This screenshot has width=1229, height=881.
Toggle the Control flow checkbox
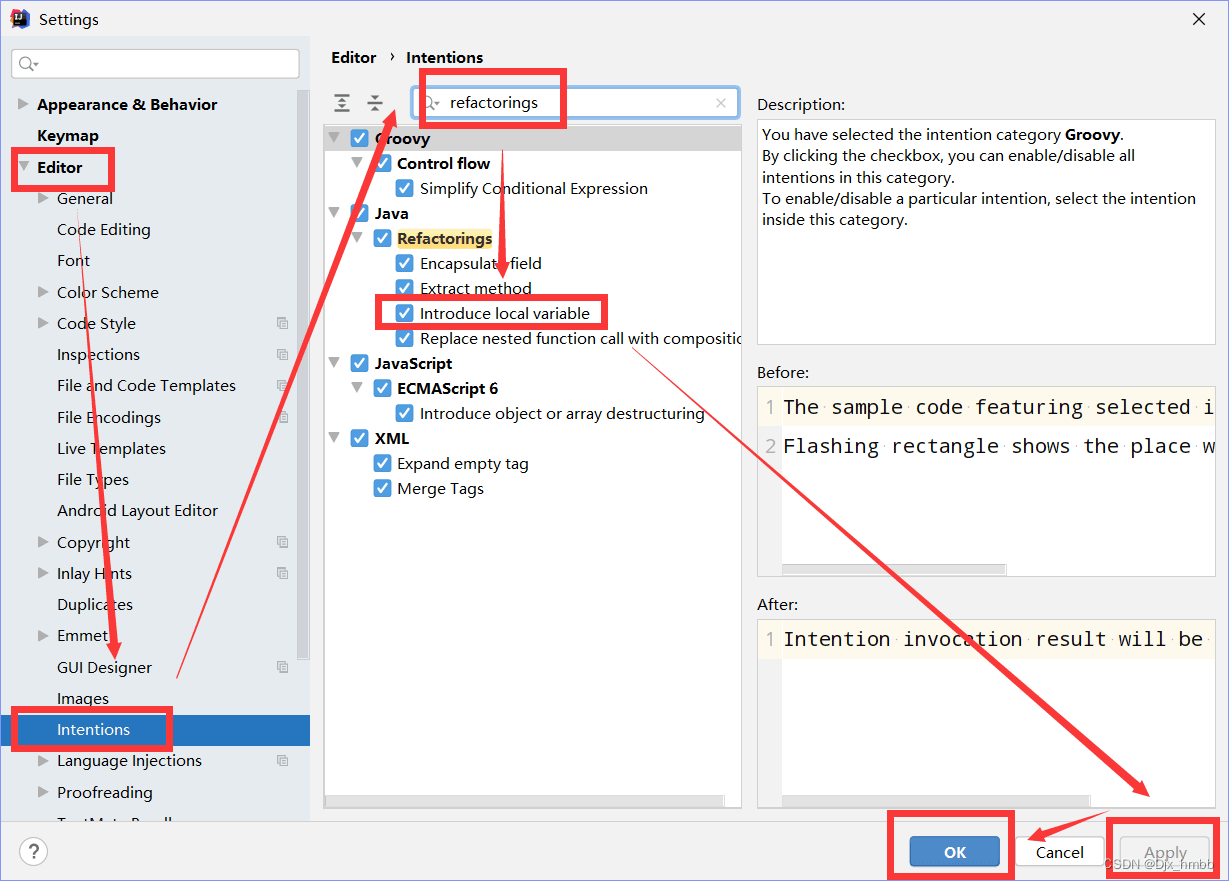[382, 163]
